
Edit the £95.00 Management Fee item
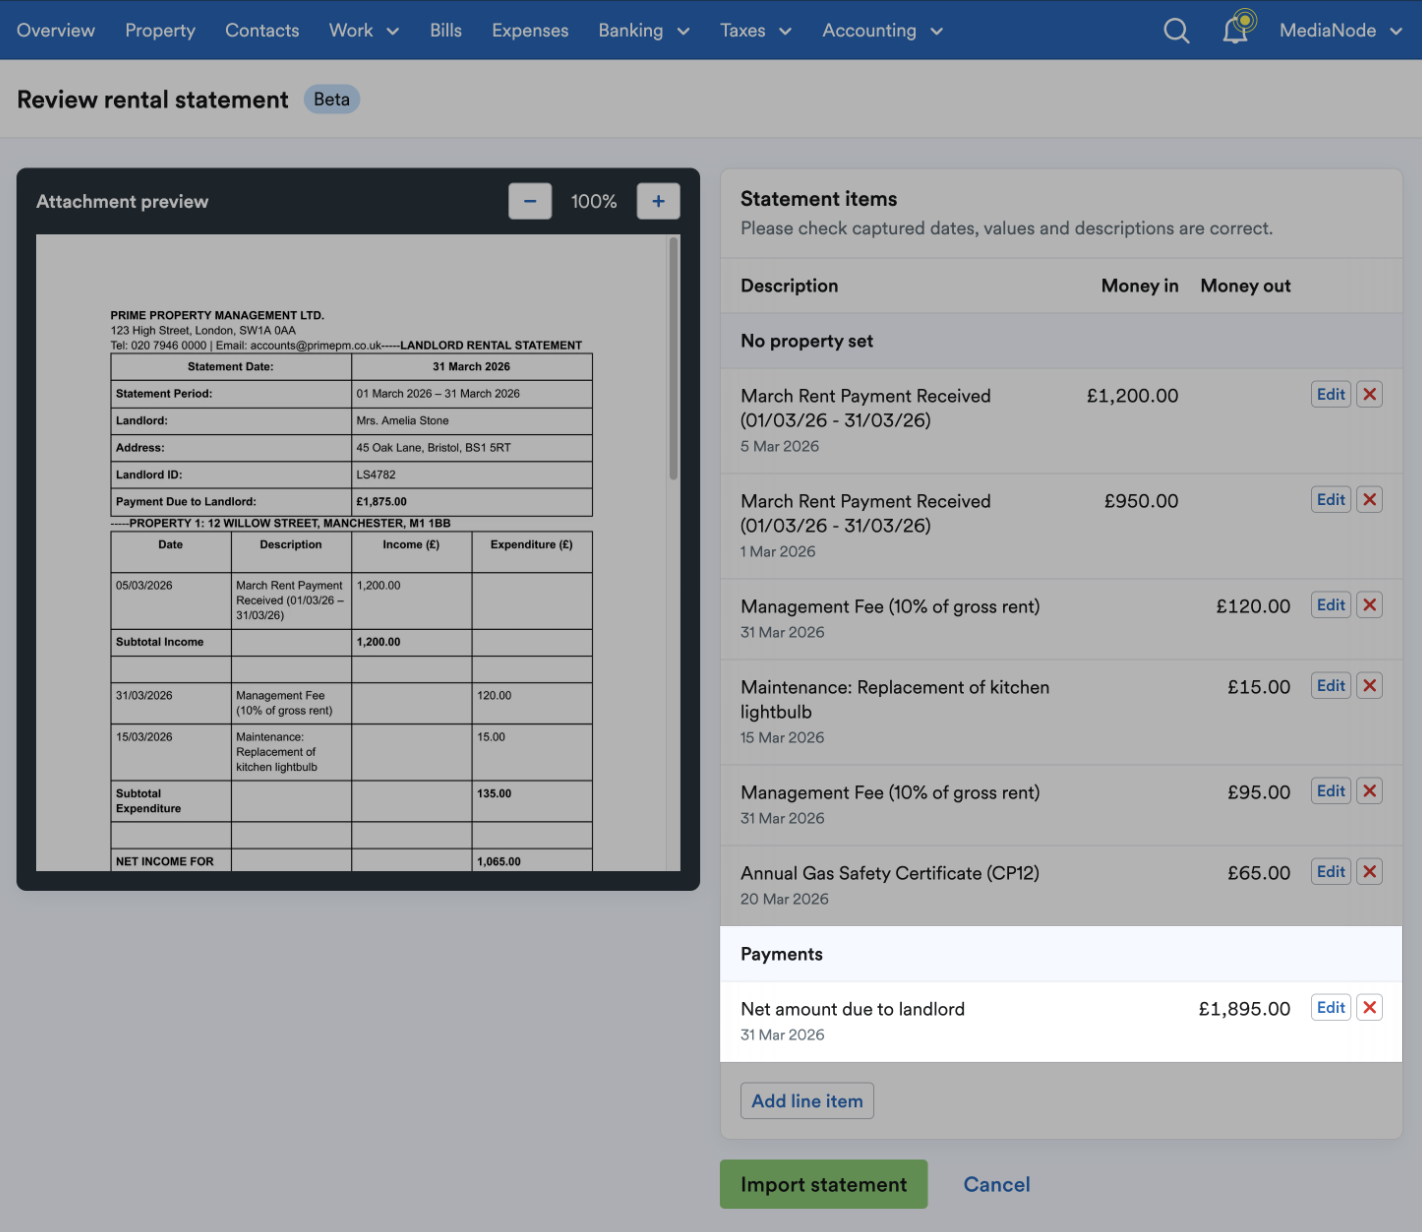(1331, 791)
